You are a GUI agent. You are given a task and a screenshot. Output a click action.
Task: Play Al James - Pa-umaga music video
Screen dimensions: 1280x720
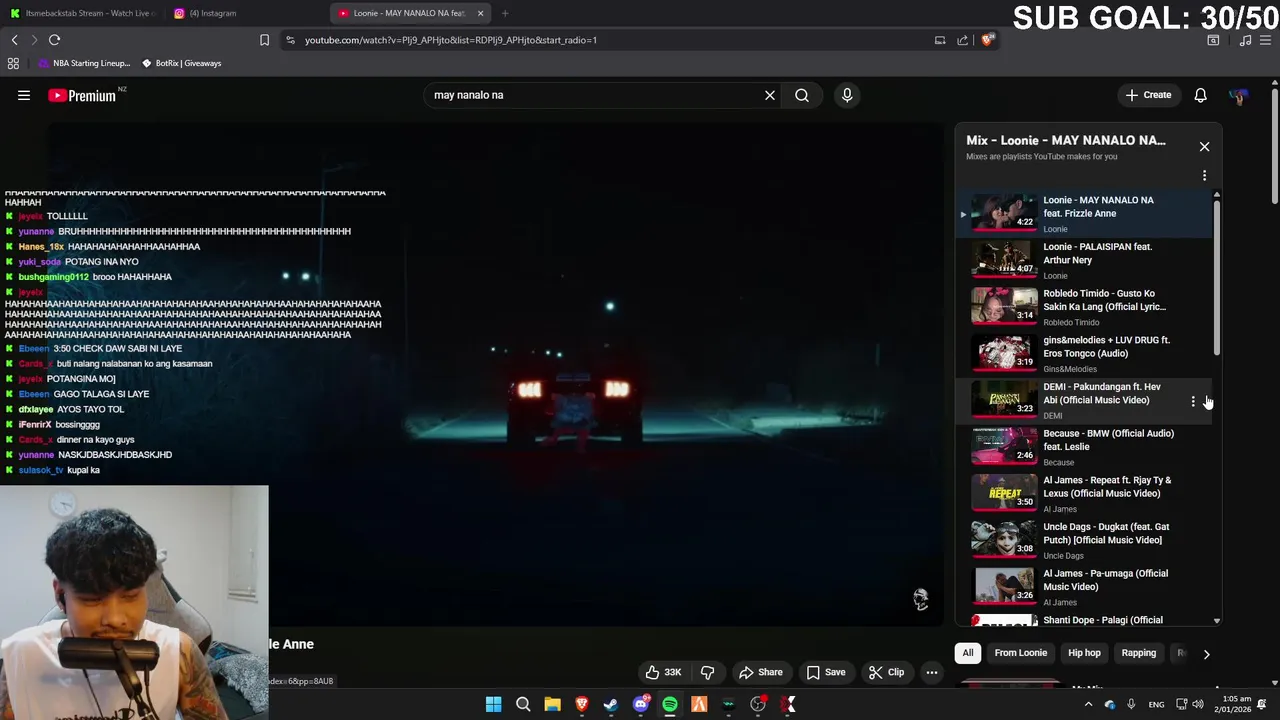pyautogui.click(x=1083, y=587)
